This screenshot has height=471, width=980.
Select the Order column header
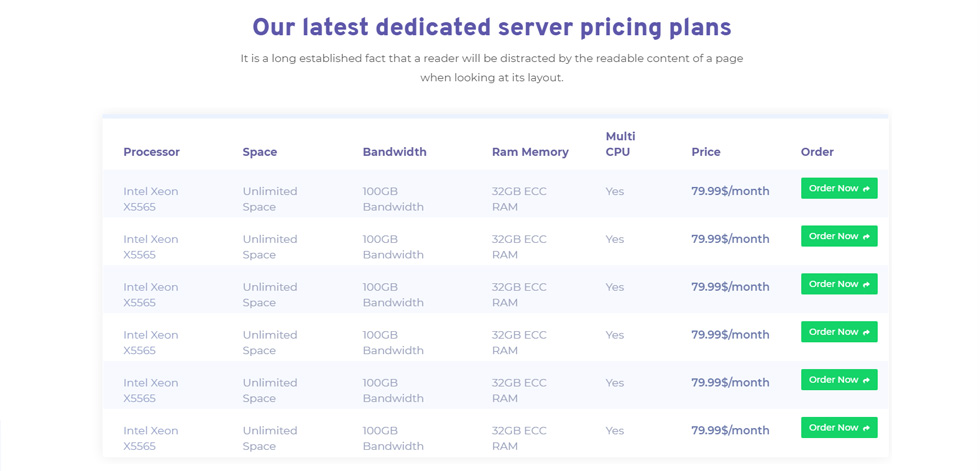pyautogui.click(x=817, y=152)
